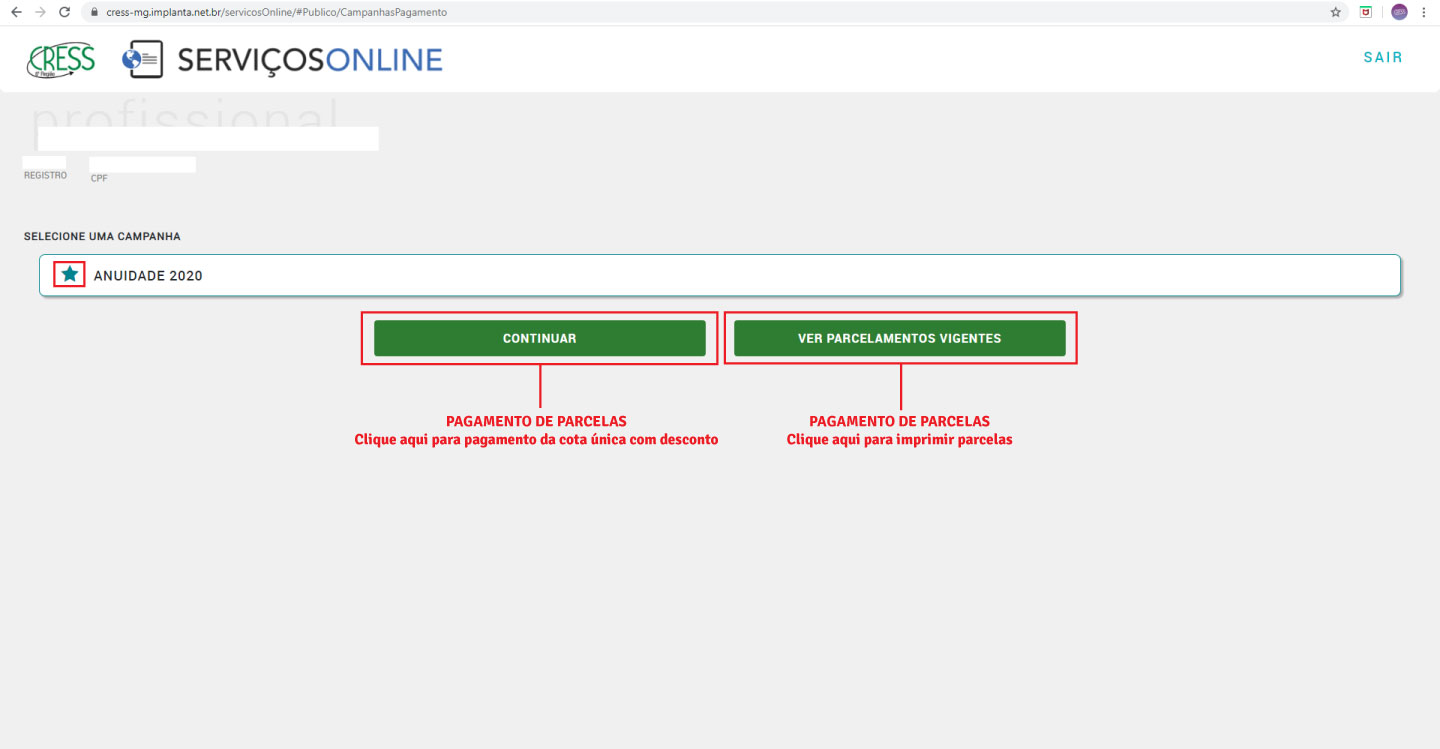The height and width of the screenshot is (749, 1440).
Task: Click the blanked-out professional name box
Action: [207, 138]
